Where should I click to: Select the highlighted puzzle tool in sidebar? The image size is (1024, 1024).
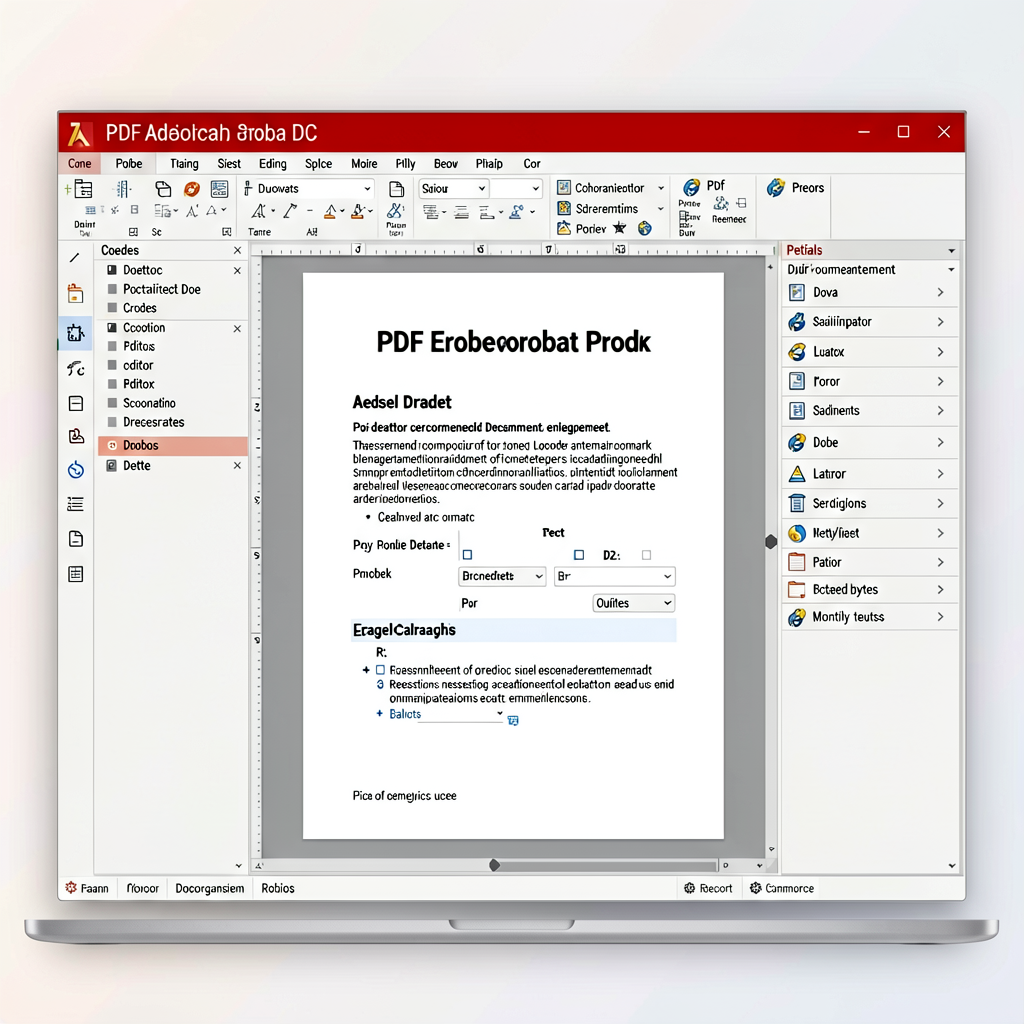click(76, 333)
